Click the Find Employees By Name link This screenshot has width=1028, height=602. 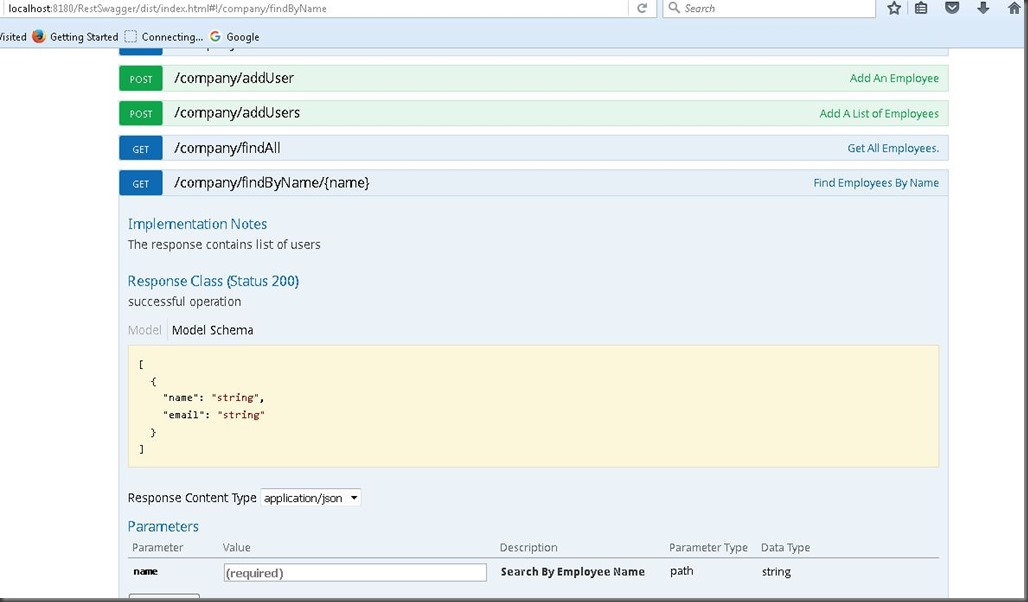[875, 183]
